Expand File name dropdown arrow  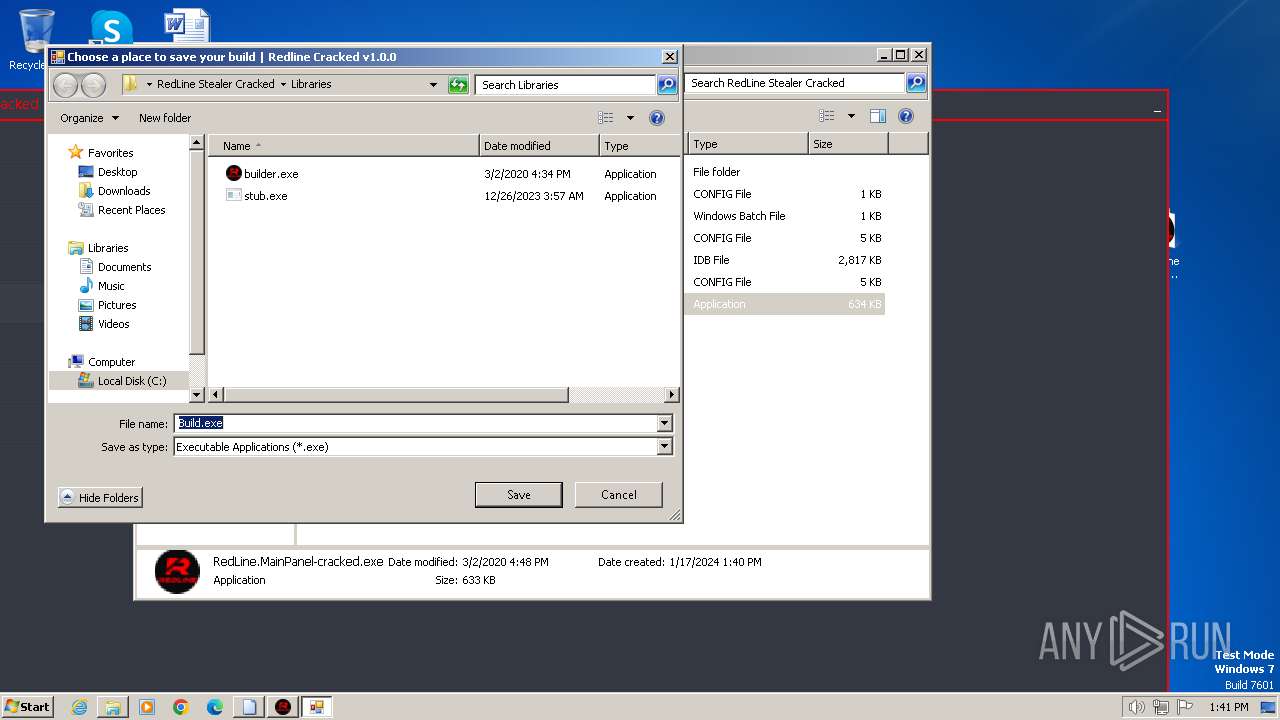(664, 423)
